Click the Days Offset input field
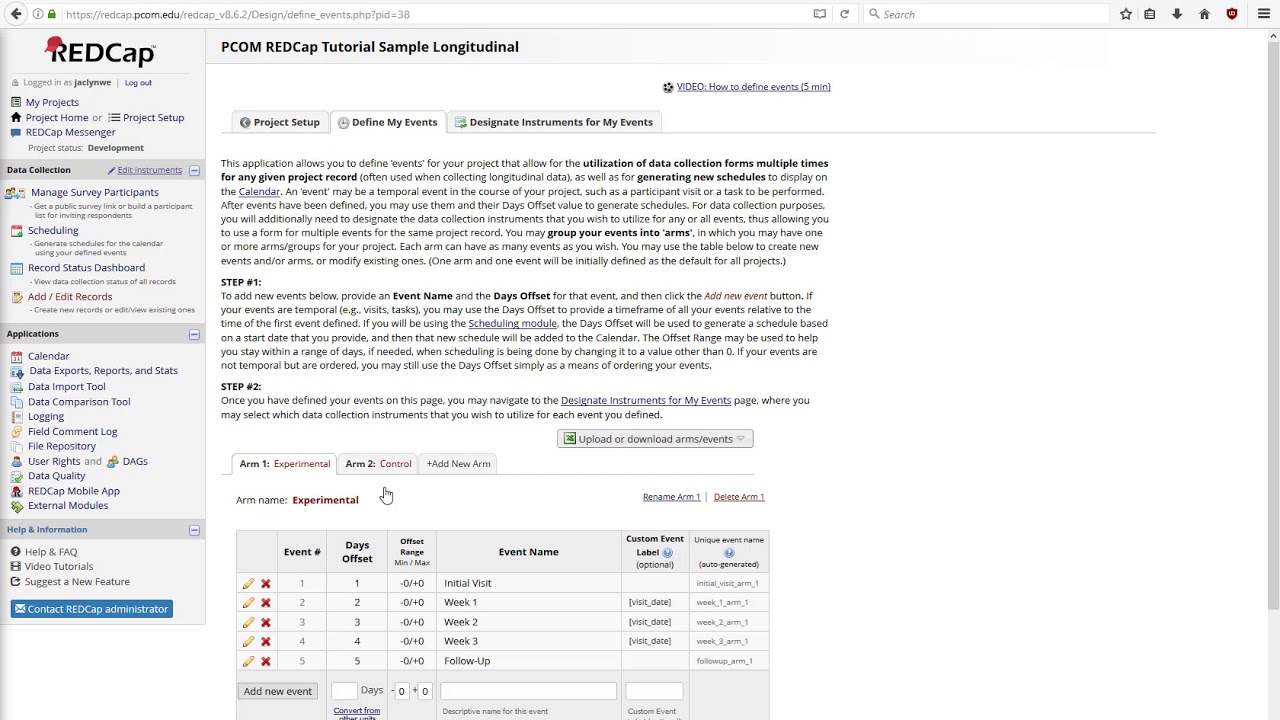Image resolution: width=1280 pixels, height=720 pixels. [344, 691]
